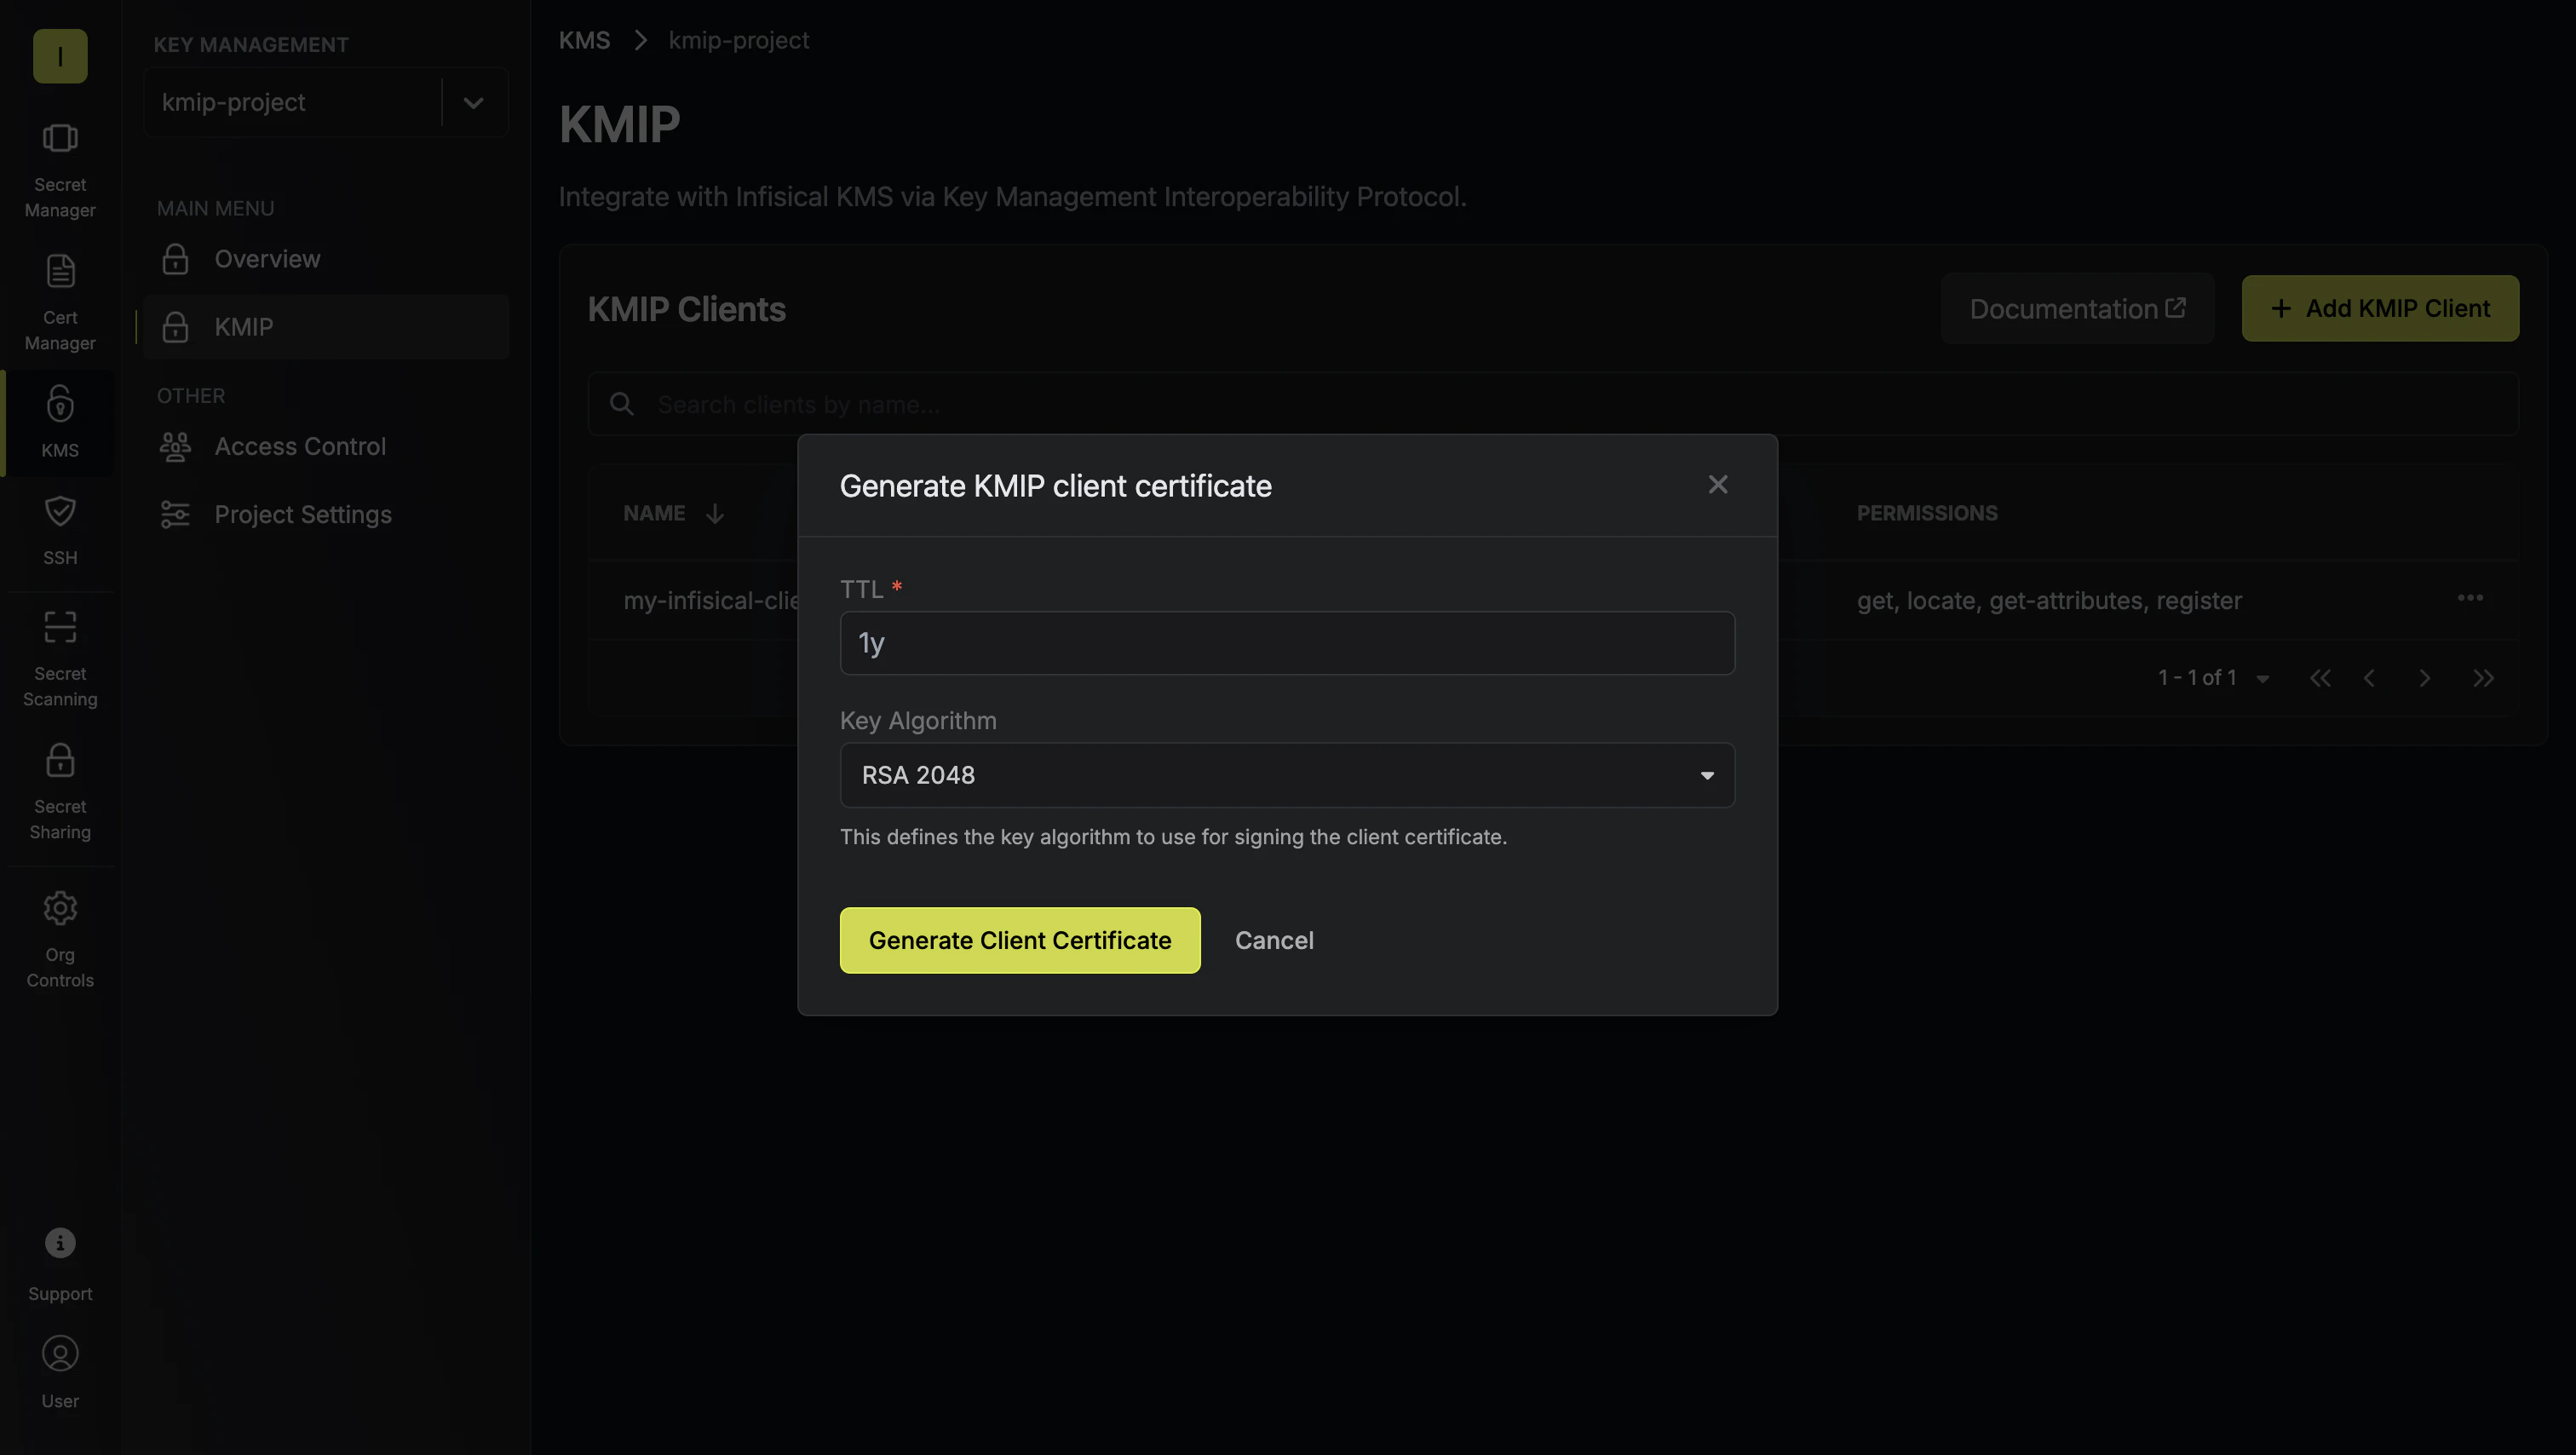Close the Generate KMIP certificate dialog

[1717, 485]
